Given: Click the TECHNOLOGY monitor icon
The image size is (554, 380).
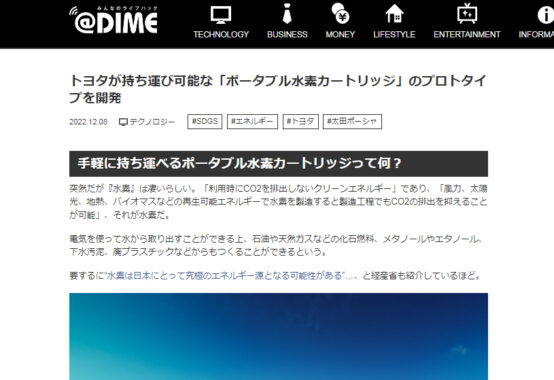Looking at the screenshot, I should 221,14.
